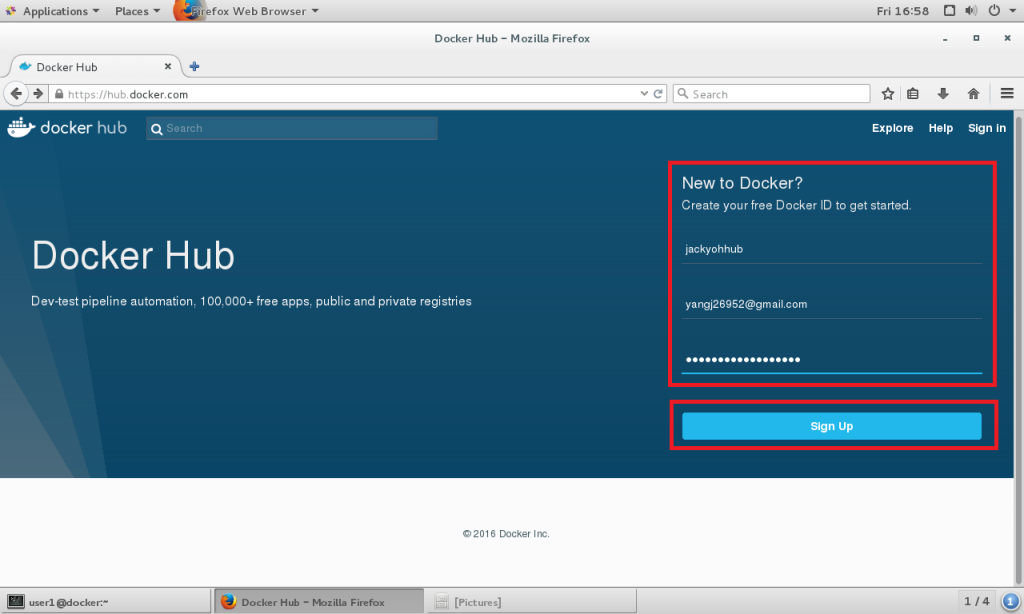Close the Firefox window
The width and height of the screenshot is (1024, 614).
coord(1007,39)
